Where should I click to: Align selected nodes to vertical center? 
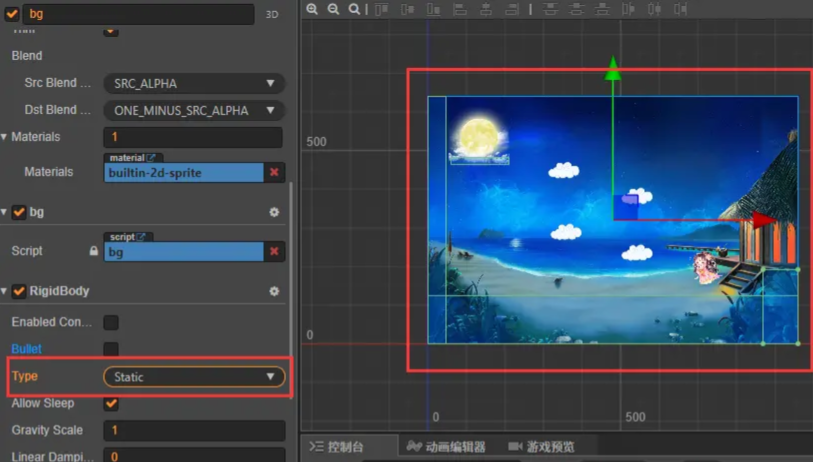click(x=408, y=9)
